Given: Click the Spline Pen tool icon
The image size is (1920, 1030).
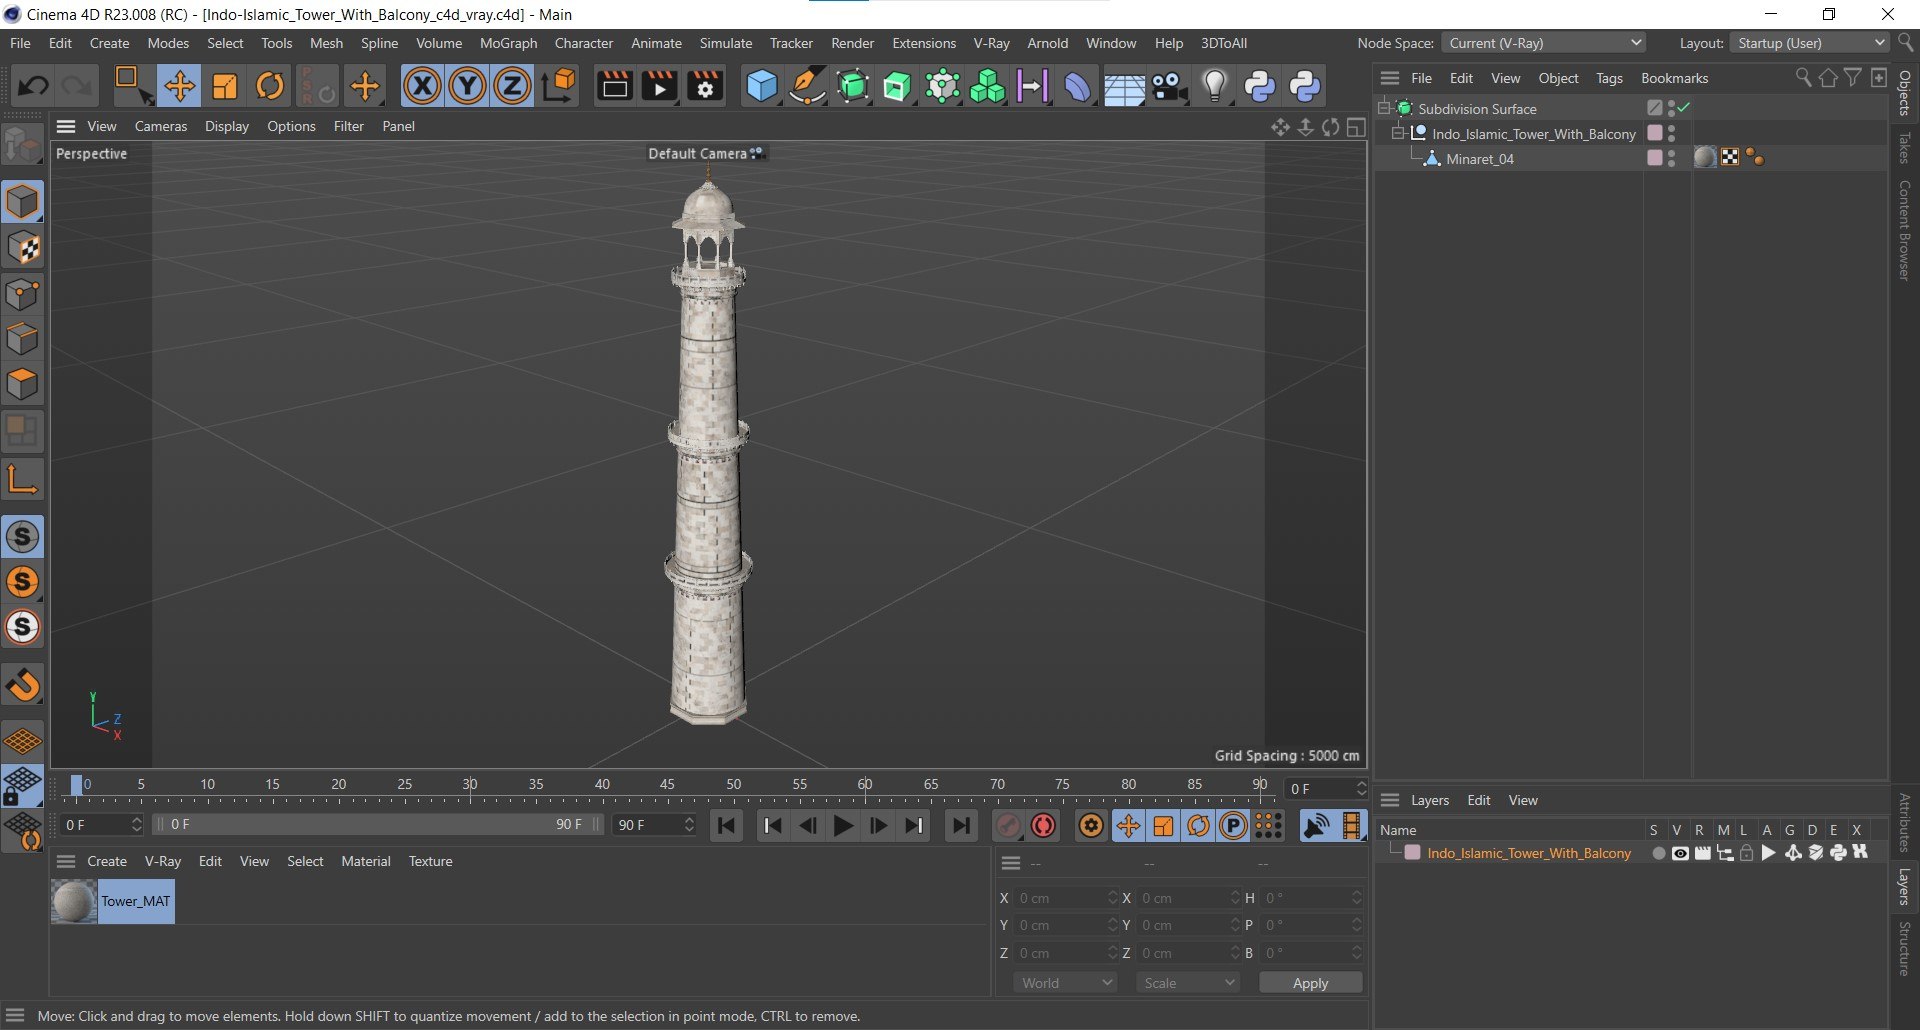Looking at the screenshot, I should tap(806, 86).
